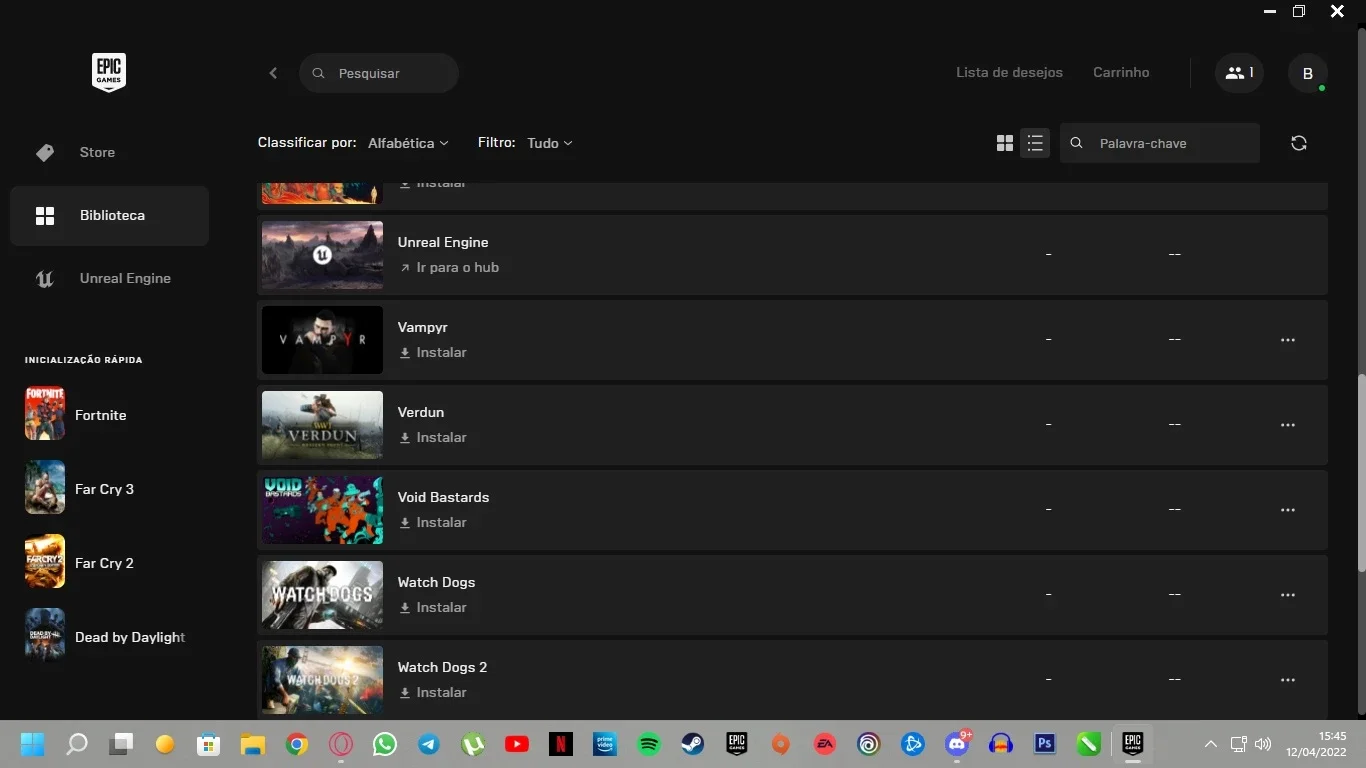Install Void Bastards
The height and width of the screenshot is (768, 1366).
[x=433, y=522]
